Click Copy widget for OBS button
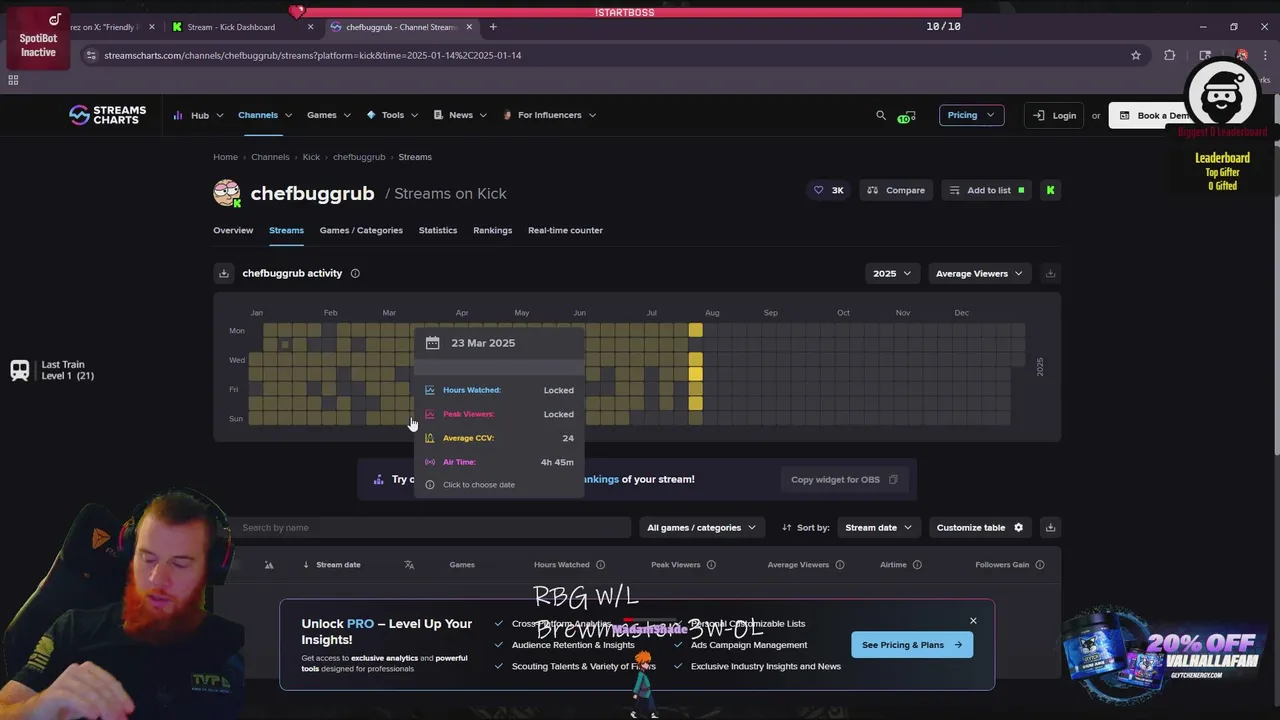This screenshot has height=720, width=1280. pos(844,479)
